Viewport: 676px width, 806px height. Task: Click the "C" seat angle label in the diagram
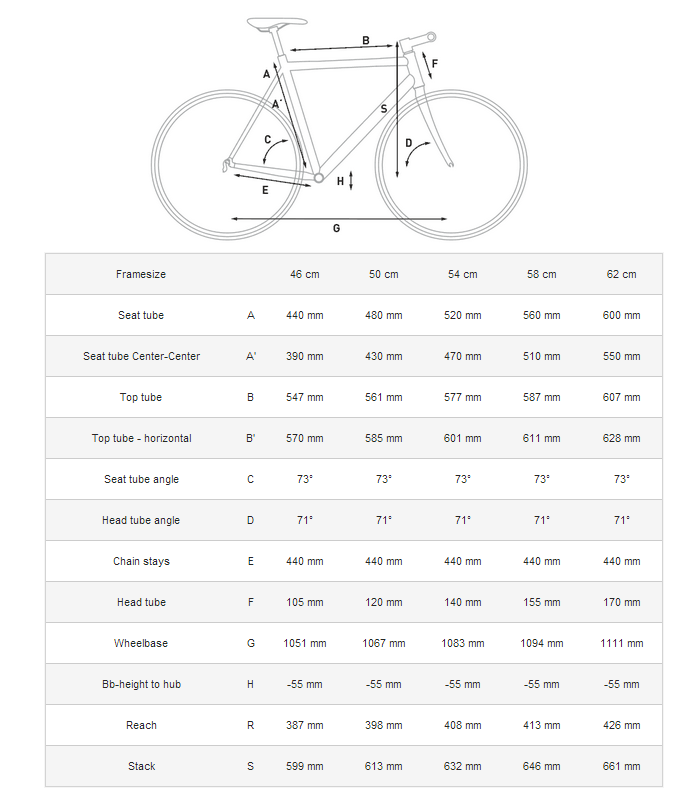pyautogui.click(x=268, y=140)
